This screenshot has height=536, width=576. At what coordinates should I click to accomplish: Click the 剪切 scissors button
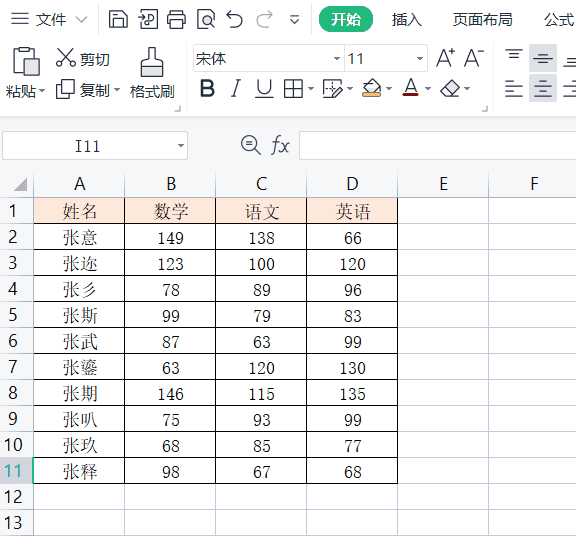[83, 58]
